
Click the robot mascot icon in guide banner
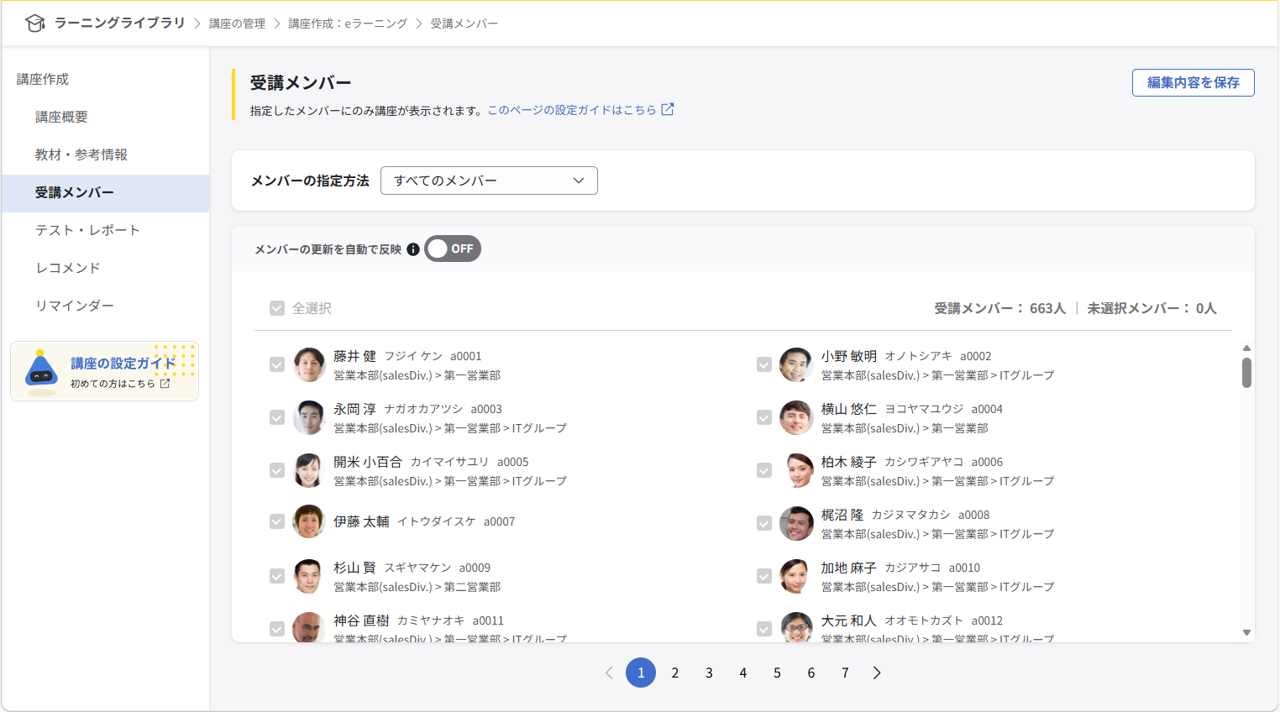(x=41, y=372)
